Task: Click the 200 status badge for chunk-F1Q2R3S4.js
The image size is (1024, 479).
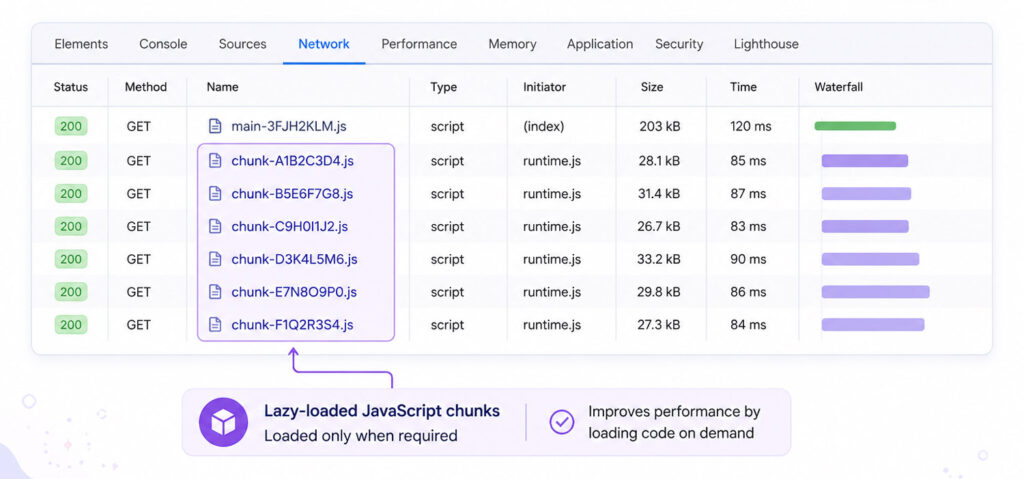Action: click(71, 324)
